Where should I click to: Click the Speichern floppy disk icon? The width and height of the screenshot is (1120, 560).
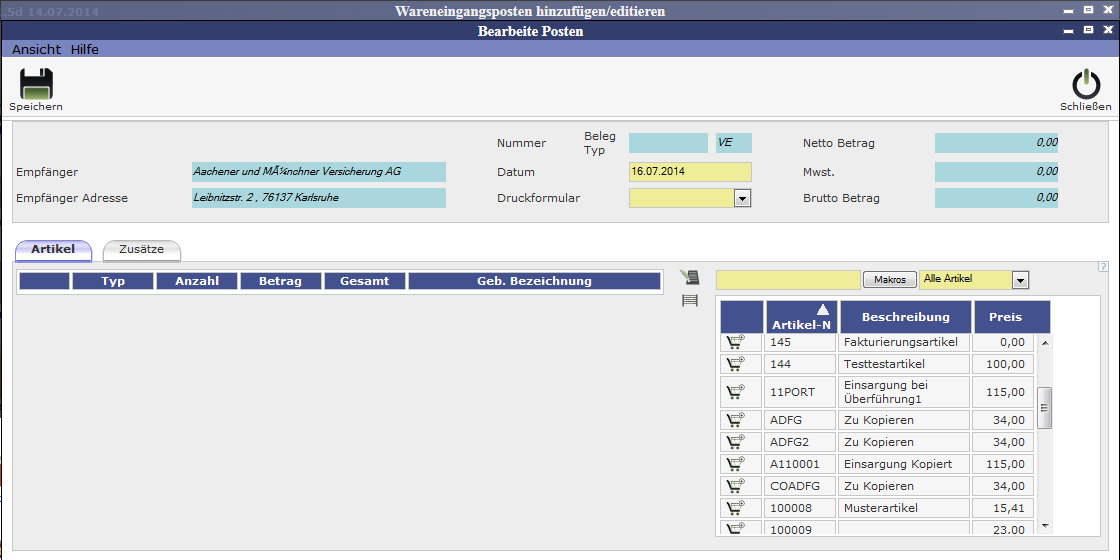(x=36, y=84)
